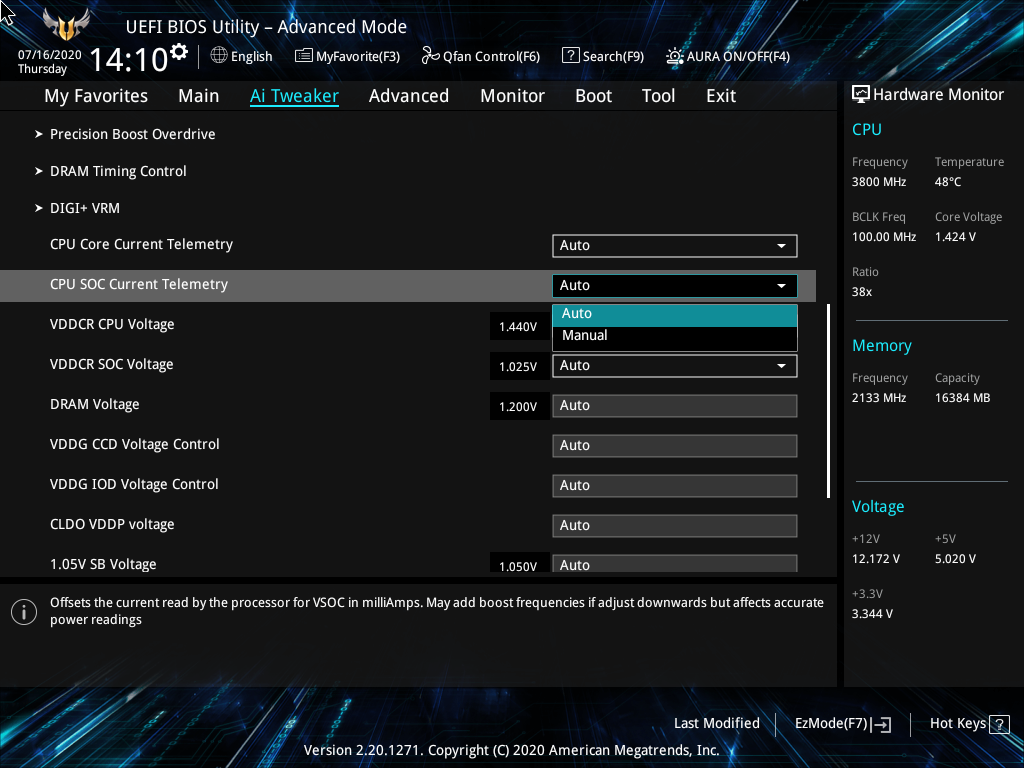Click the 1.025V VDDCR SOC value
The width and height of the screenshot is (1024, 768).
(x=518, y=366)
